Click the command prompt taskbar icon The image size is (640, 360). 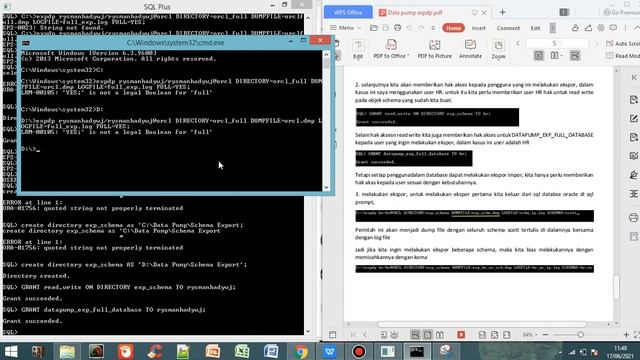(x=417, y=351)
